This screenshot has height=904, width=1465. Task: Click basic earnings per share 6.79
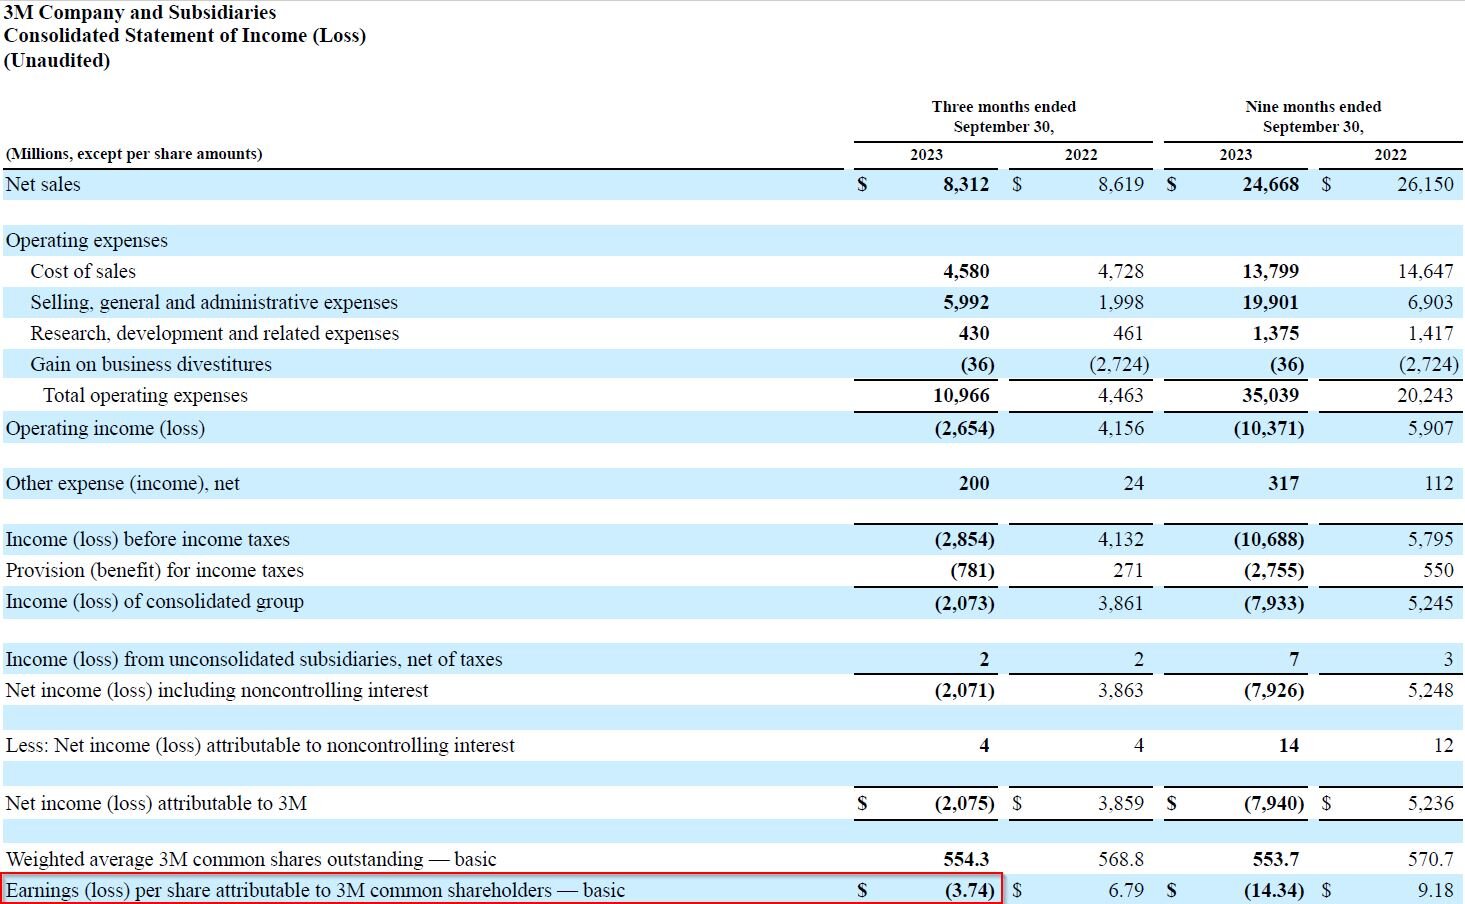pos(1126,890)
